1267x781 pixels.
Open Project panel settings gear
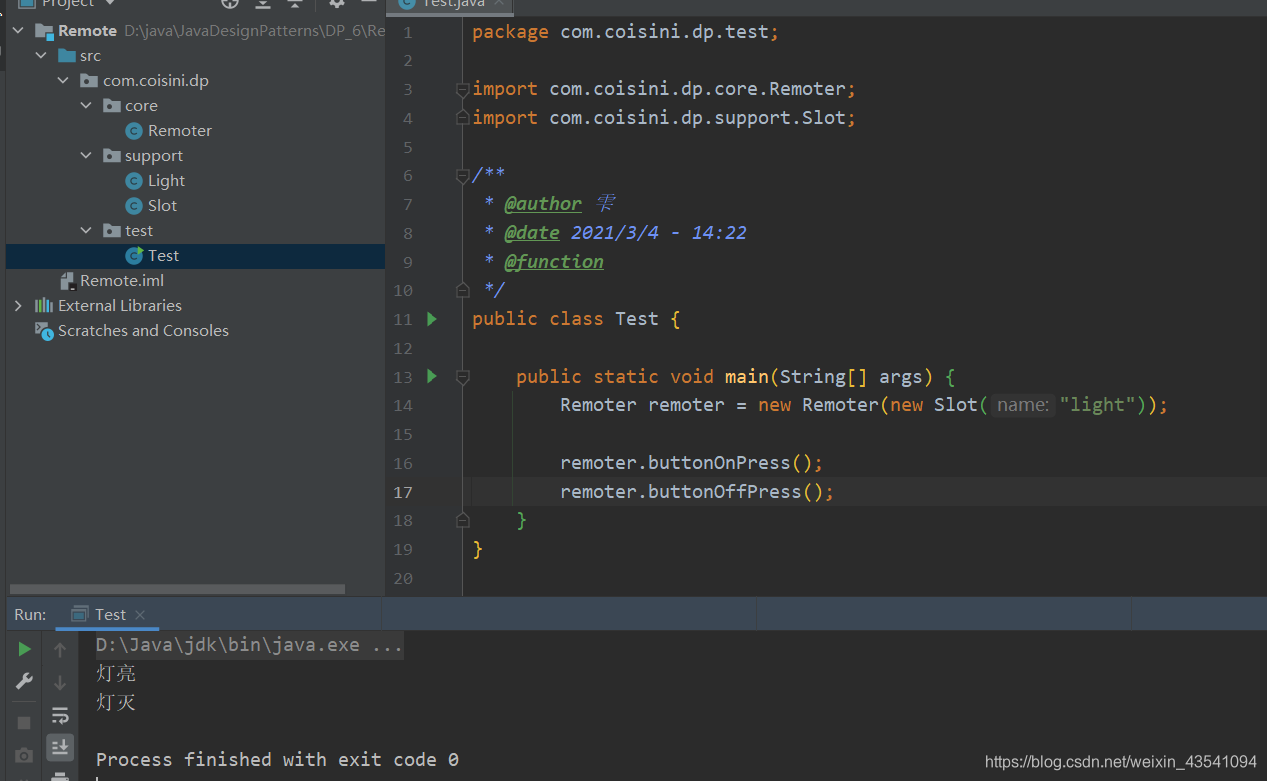click(337, 4)
